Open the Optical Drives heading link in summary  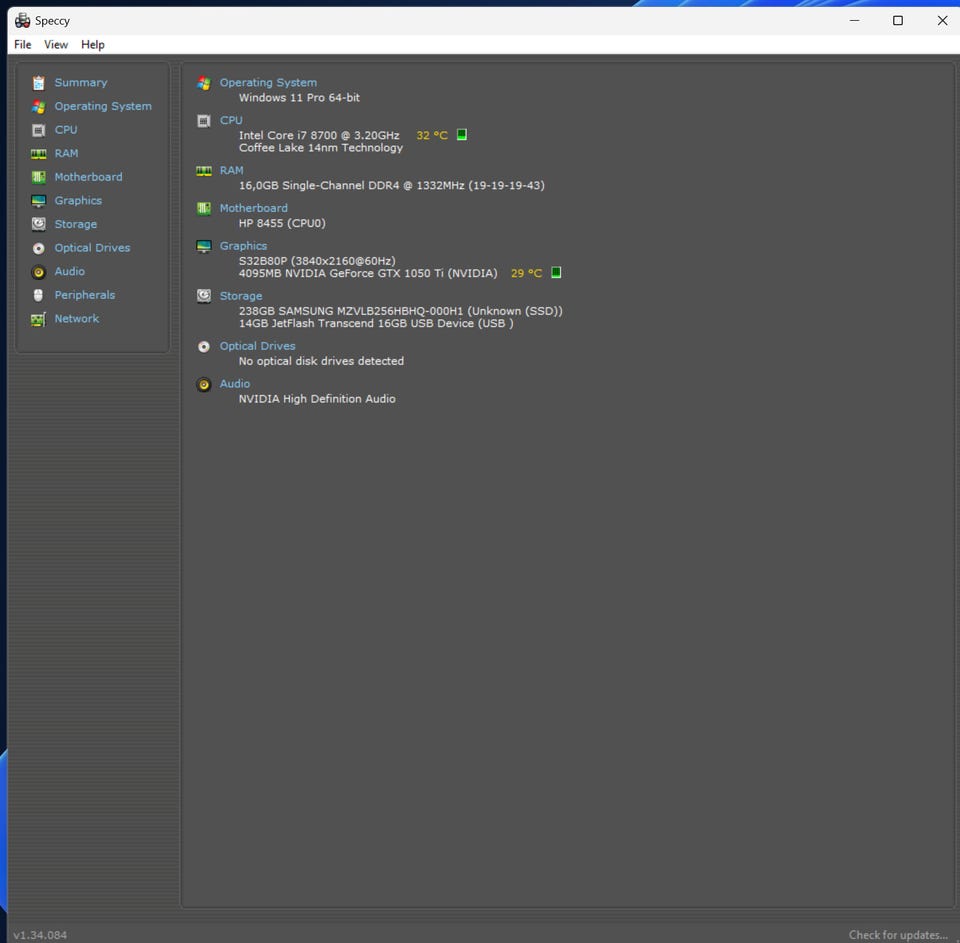(258, 347)
